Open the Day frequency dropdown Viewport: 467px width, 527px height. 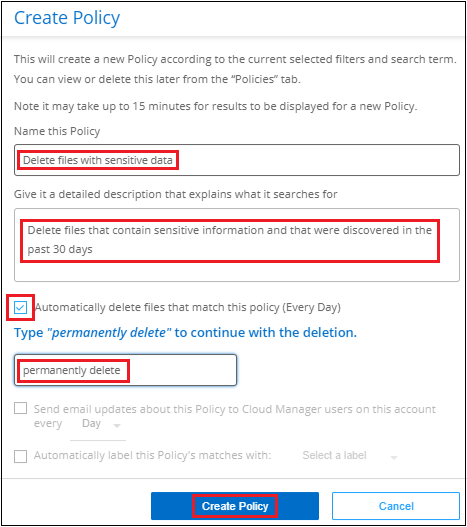click(x=98, y=424)
